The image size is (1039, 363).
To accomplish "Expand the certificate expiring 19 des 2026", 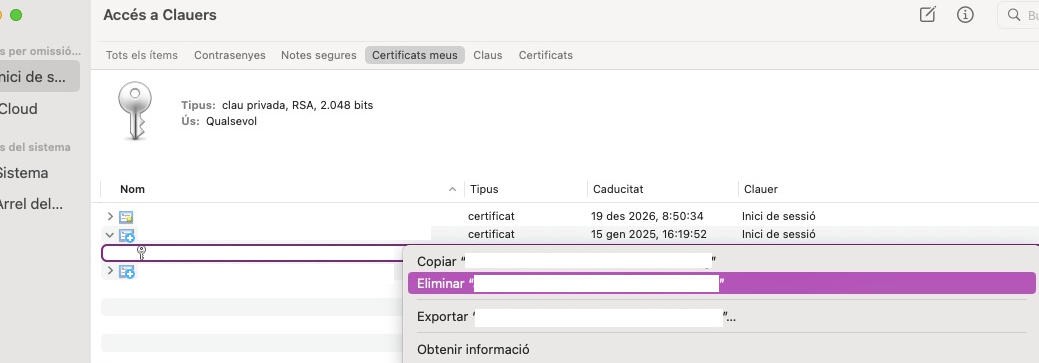I will tap(110, 216).
